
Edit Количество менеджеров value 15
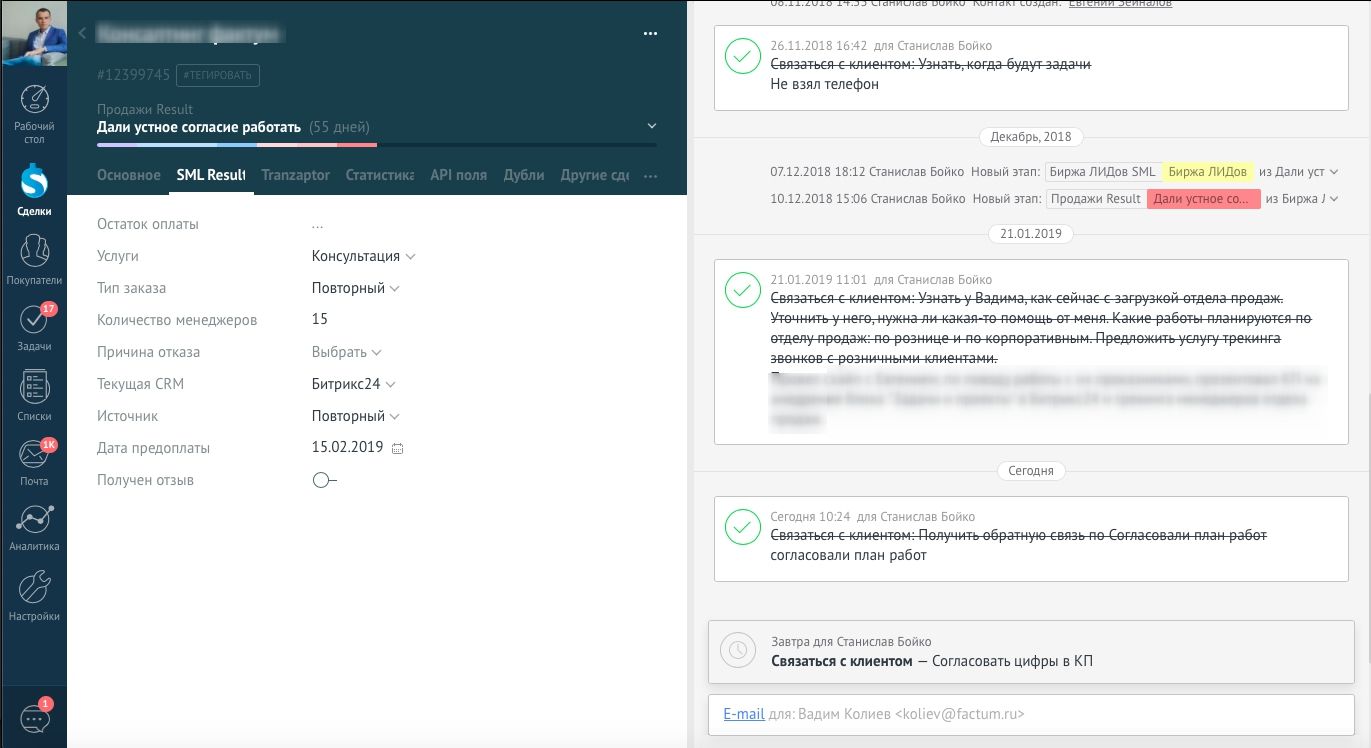click(x=320, y=320)
